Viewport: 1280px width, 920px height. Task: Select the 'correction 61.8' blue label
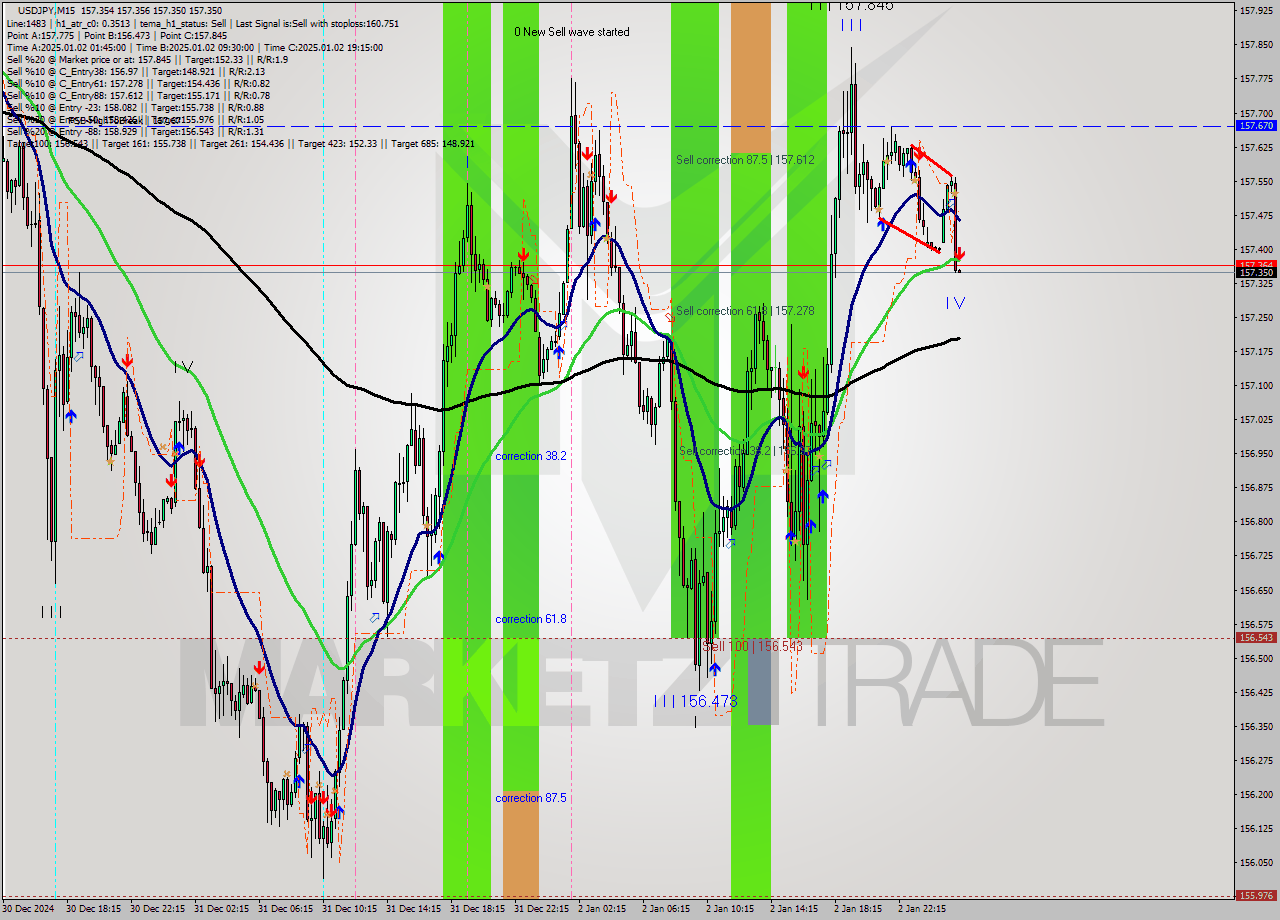[x=531, y=619]
